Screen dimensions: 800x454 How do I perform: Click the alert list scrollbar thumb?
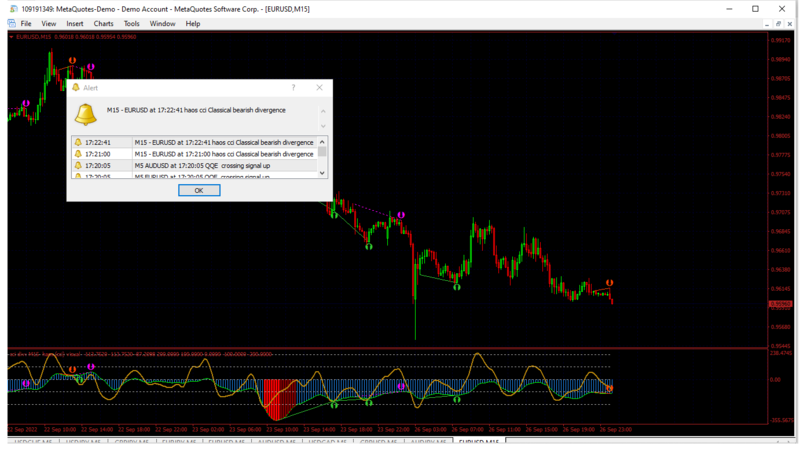(322, 152)
